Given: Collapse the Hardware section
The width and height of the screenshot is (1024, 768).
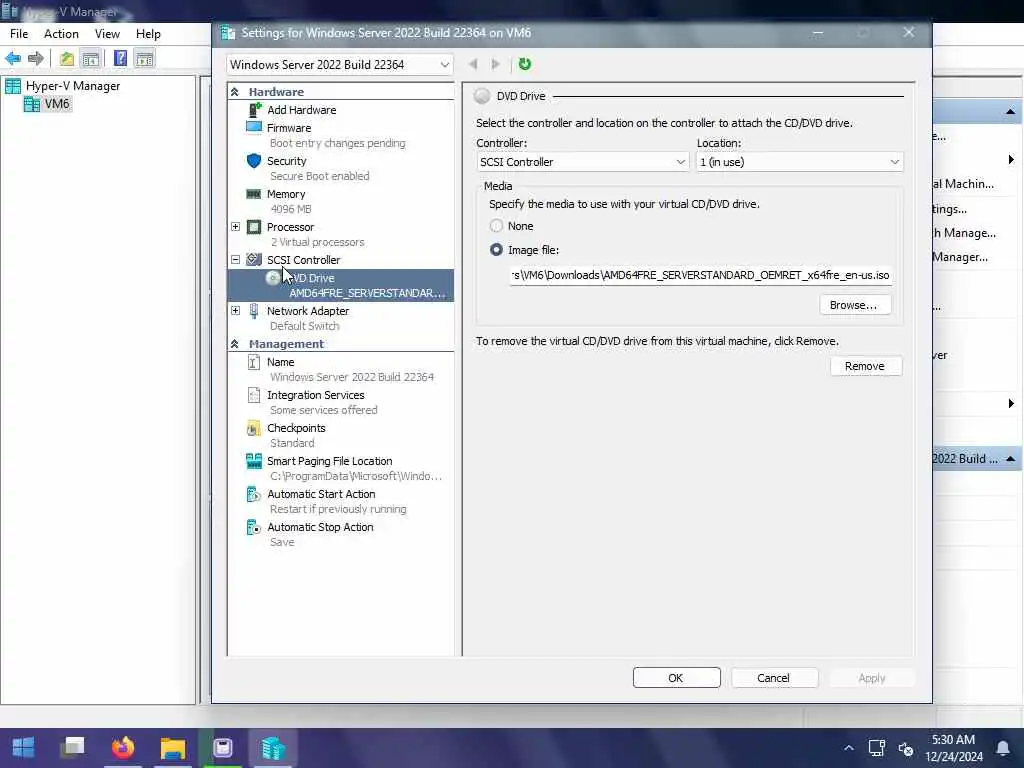Looking at the screenshot, I should (235, 92).
